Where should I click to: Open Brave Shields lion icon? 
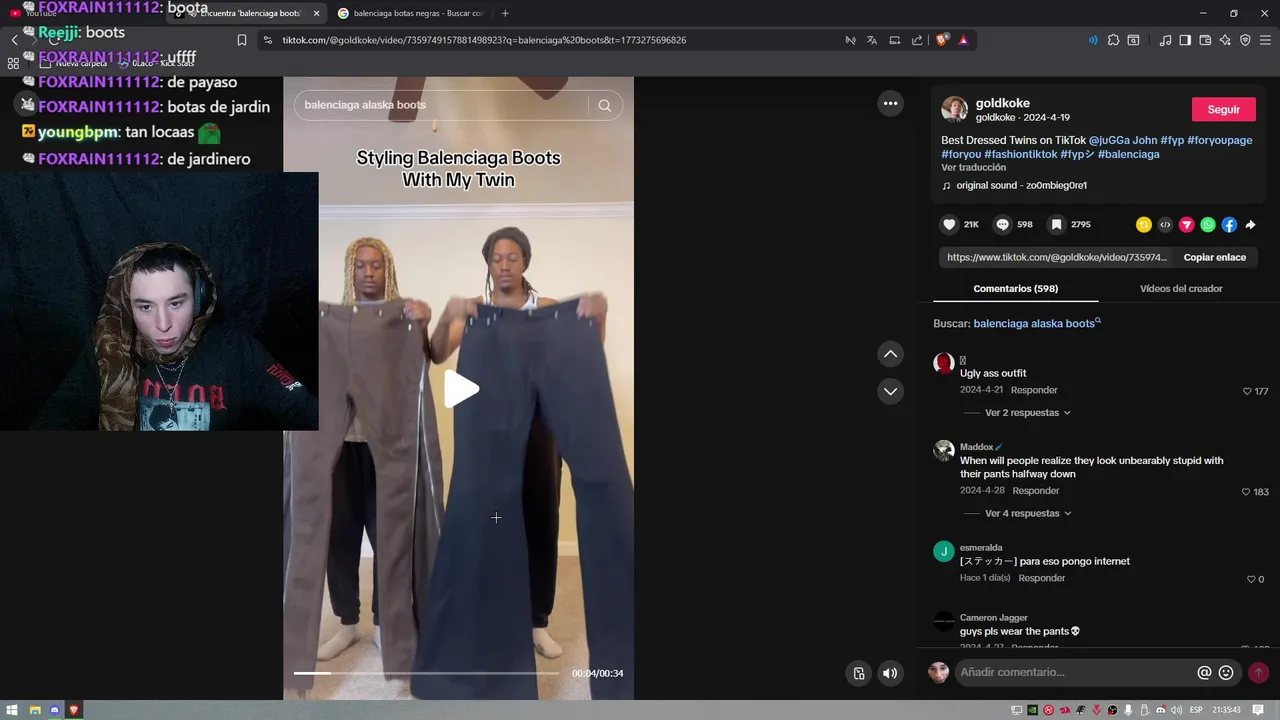(942, 40)
